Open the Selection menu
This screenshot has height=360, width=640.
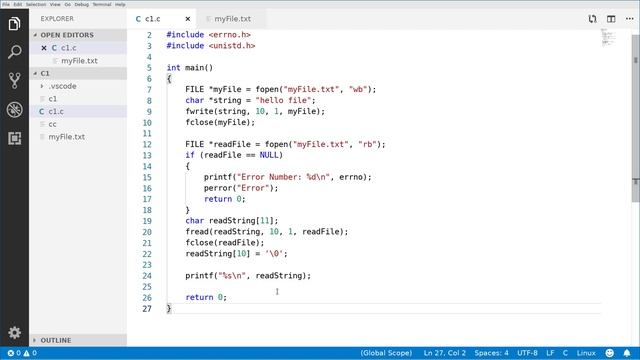(36, 4)
